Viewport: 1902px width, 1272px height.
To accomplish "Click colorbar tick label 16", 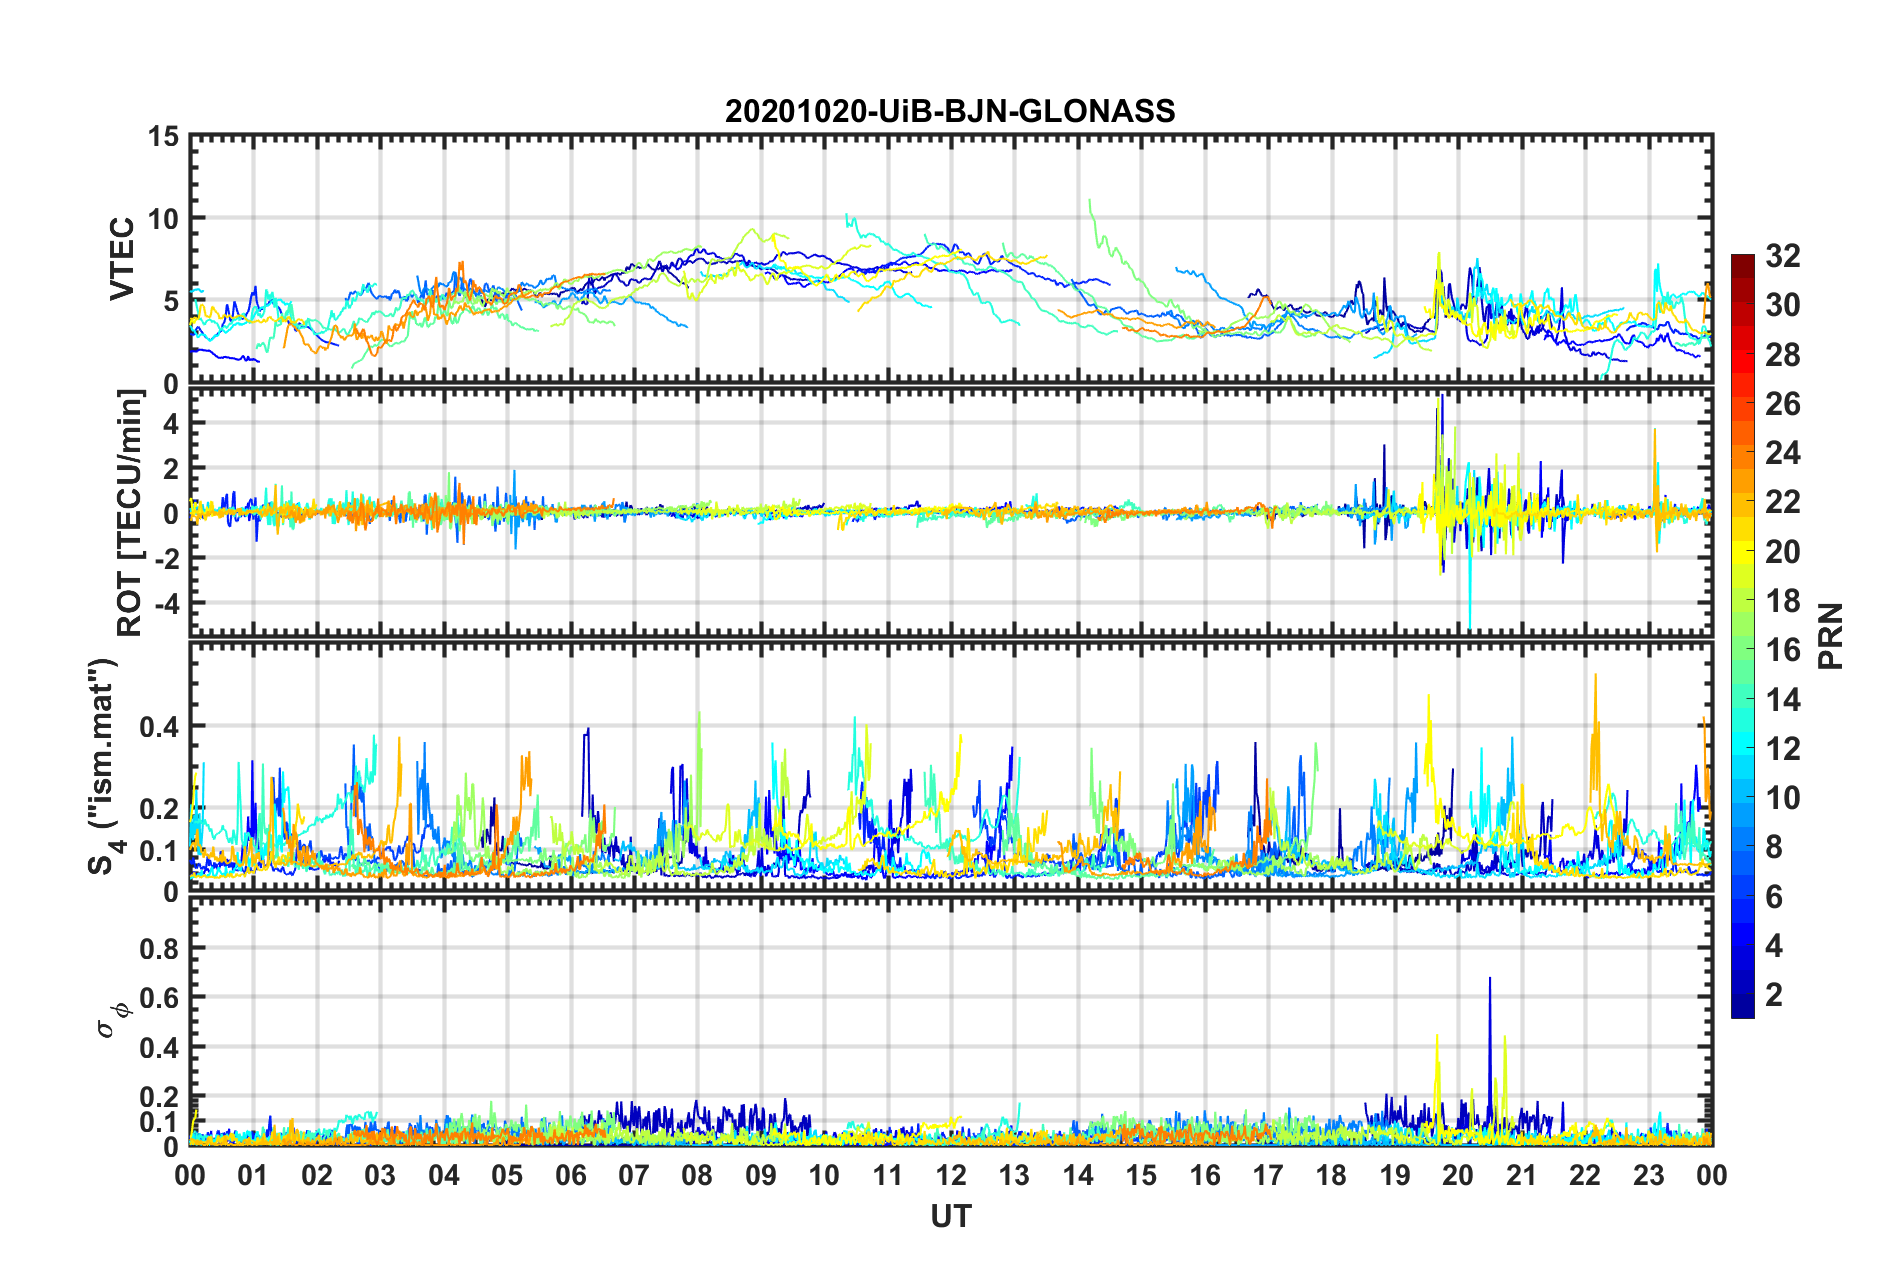I will pos(1782,650).
